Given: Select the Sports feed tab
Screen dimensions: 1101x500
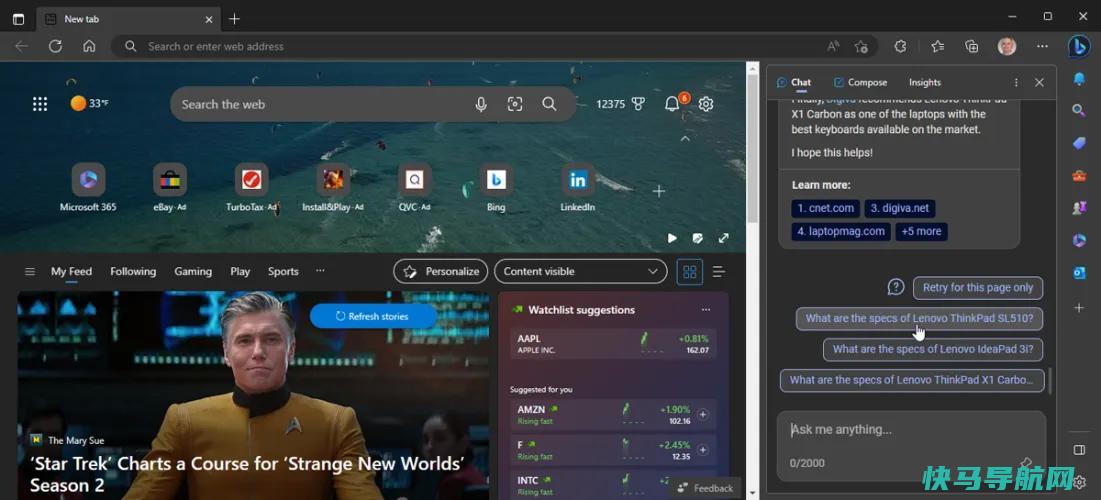Looking at the screenshot, I should tap(283, 271).
